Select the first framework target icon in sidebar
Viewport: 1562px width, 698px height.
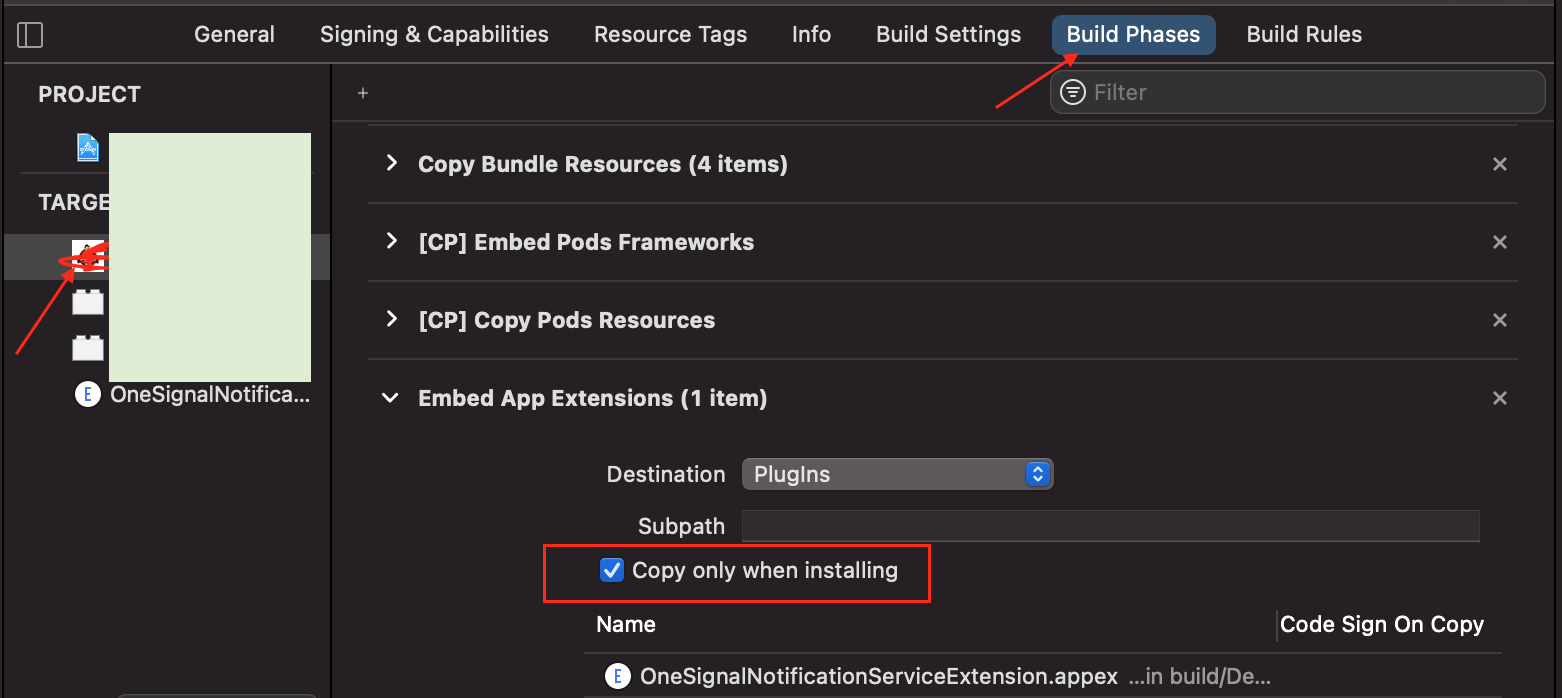click(x=87, y=303)
